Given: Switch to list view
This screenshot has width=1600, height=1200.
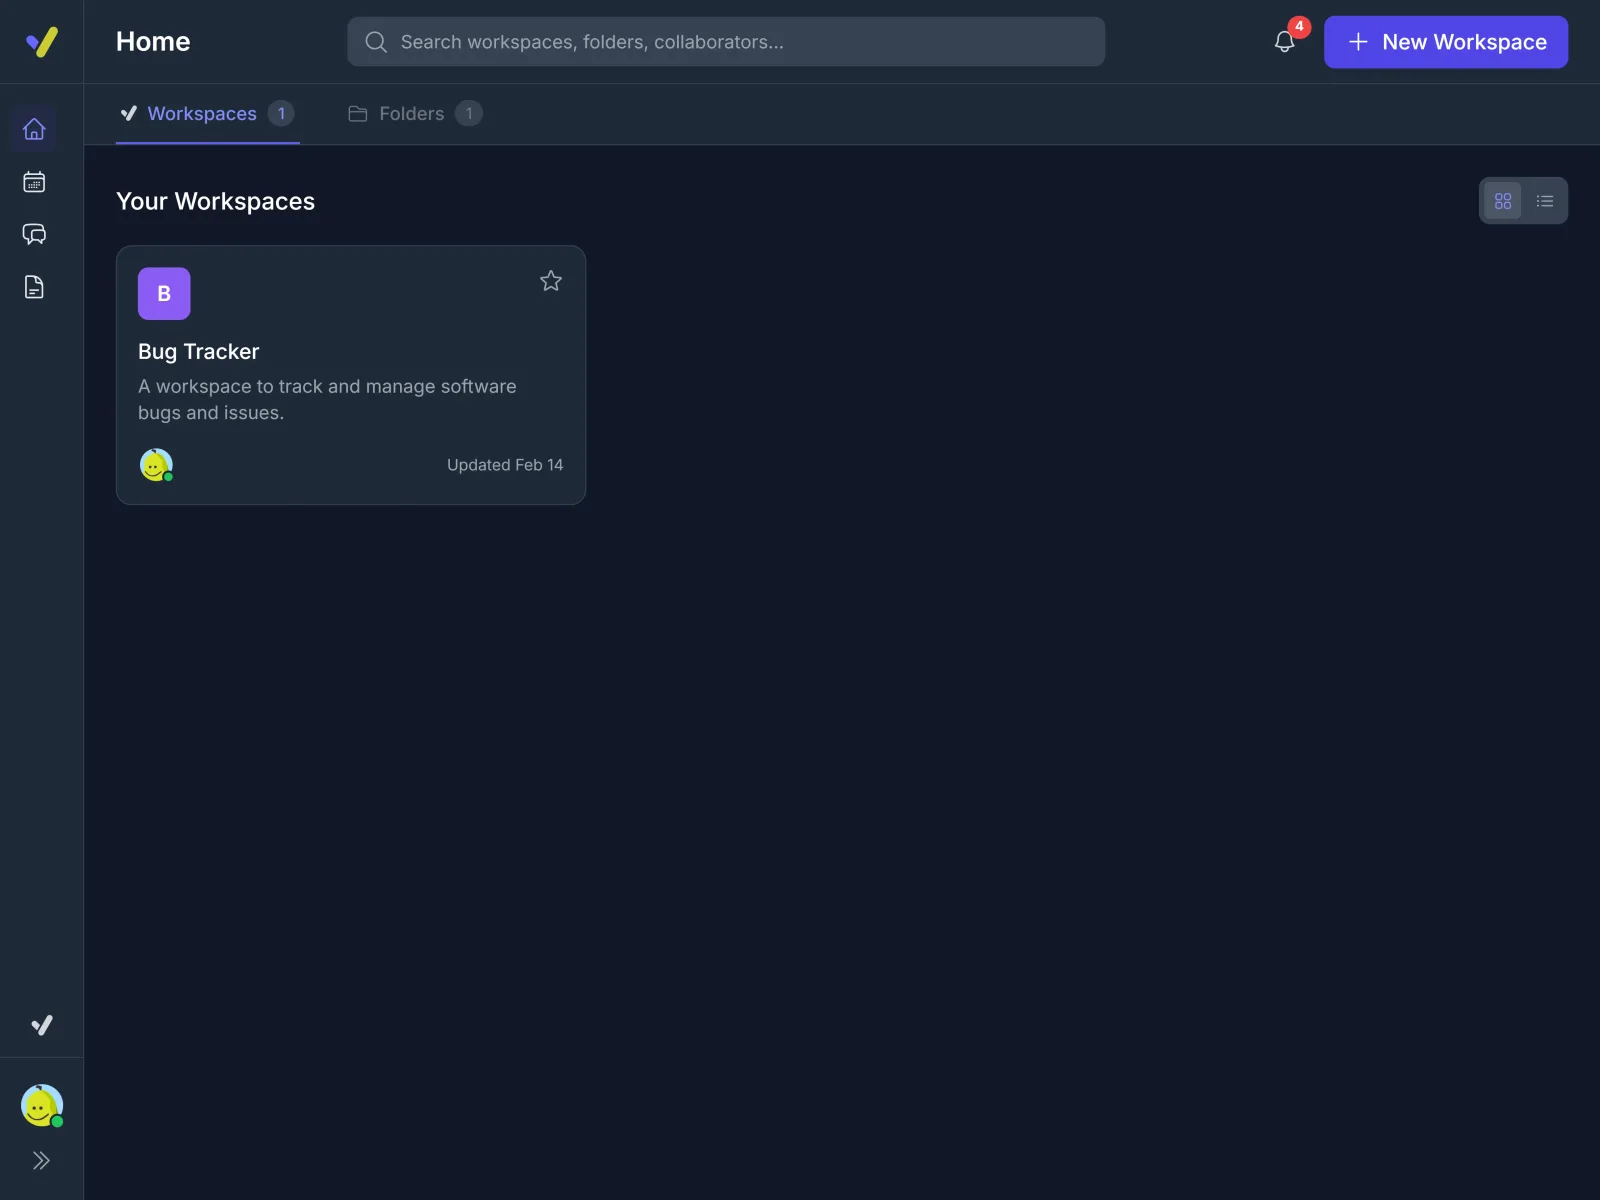Looking at the screenshot, I should click(x=1545, y=201).
